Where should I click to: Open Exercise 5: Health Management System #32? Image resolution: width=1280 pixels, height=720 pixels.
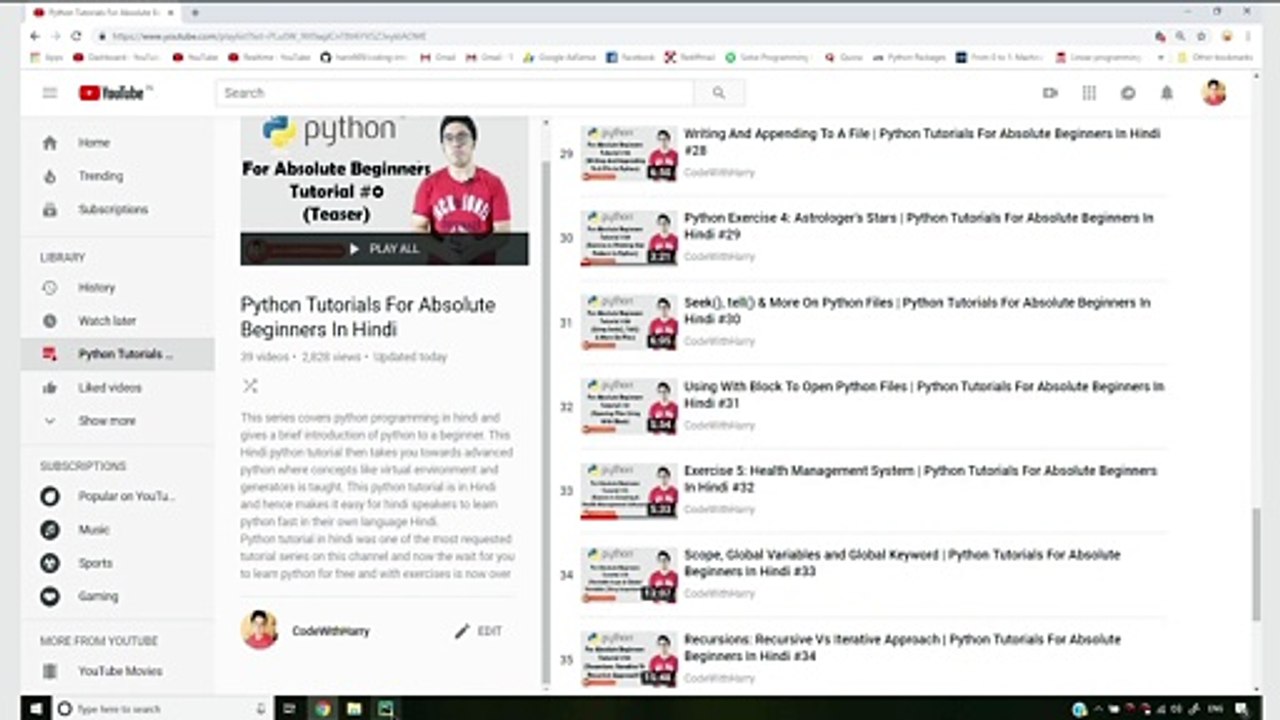coord(920,479)
